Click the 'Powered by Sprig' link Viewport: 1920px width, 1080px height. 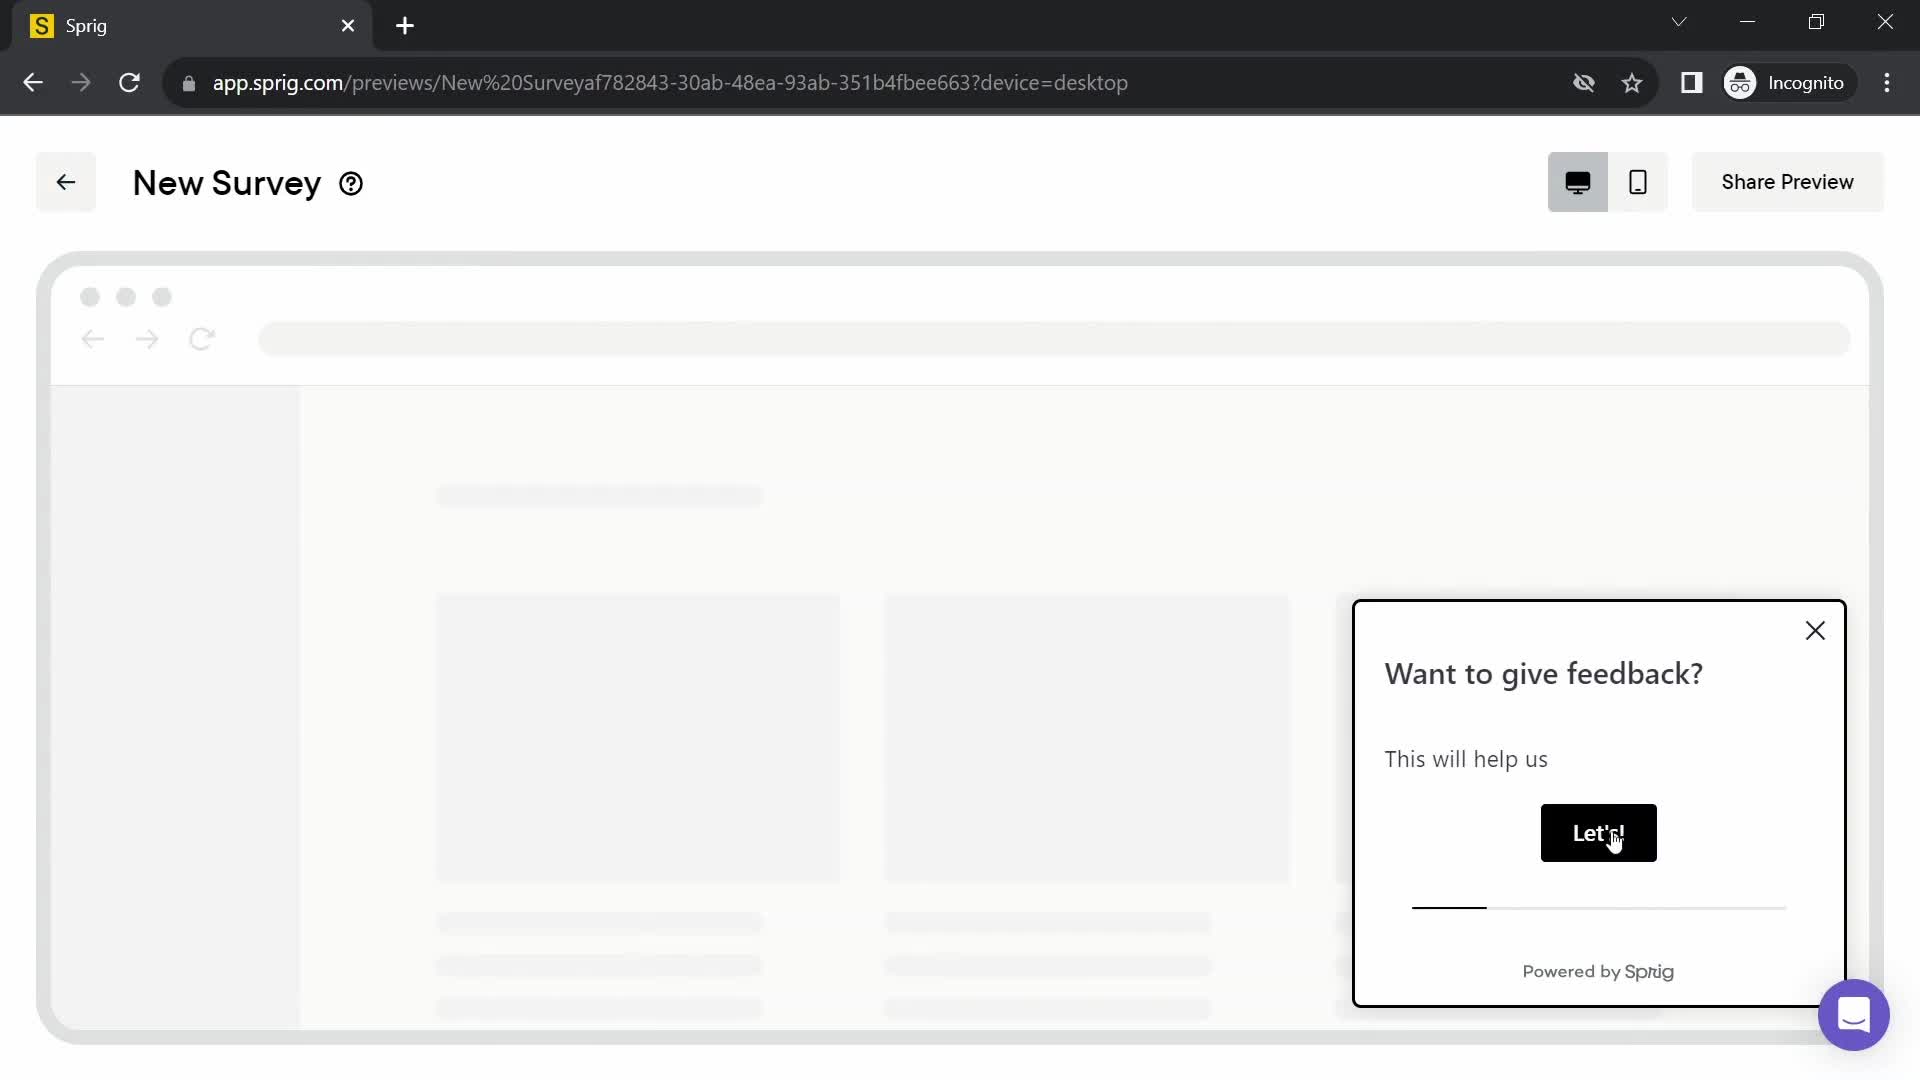coord(1598,972)
